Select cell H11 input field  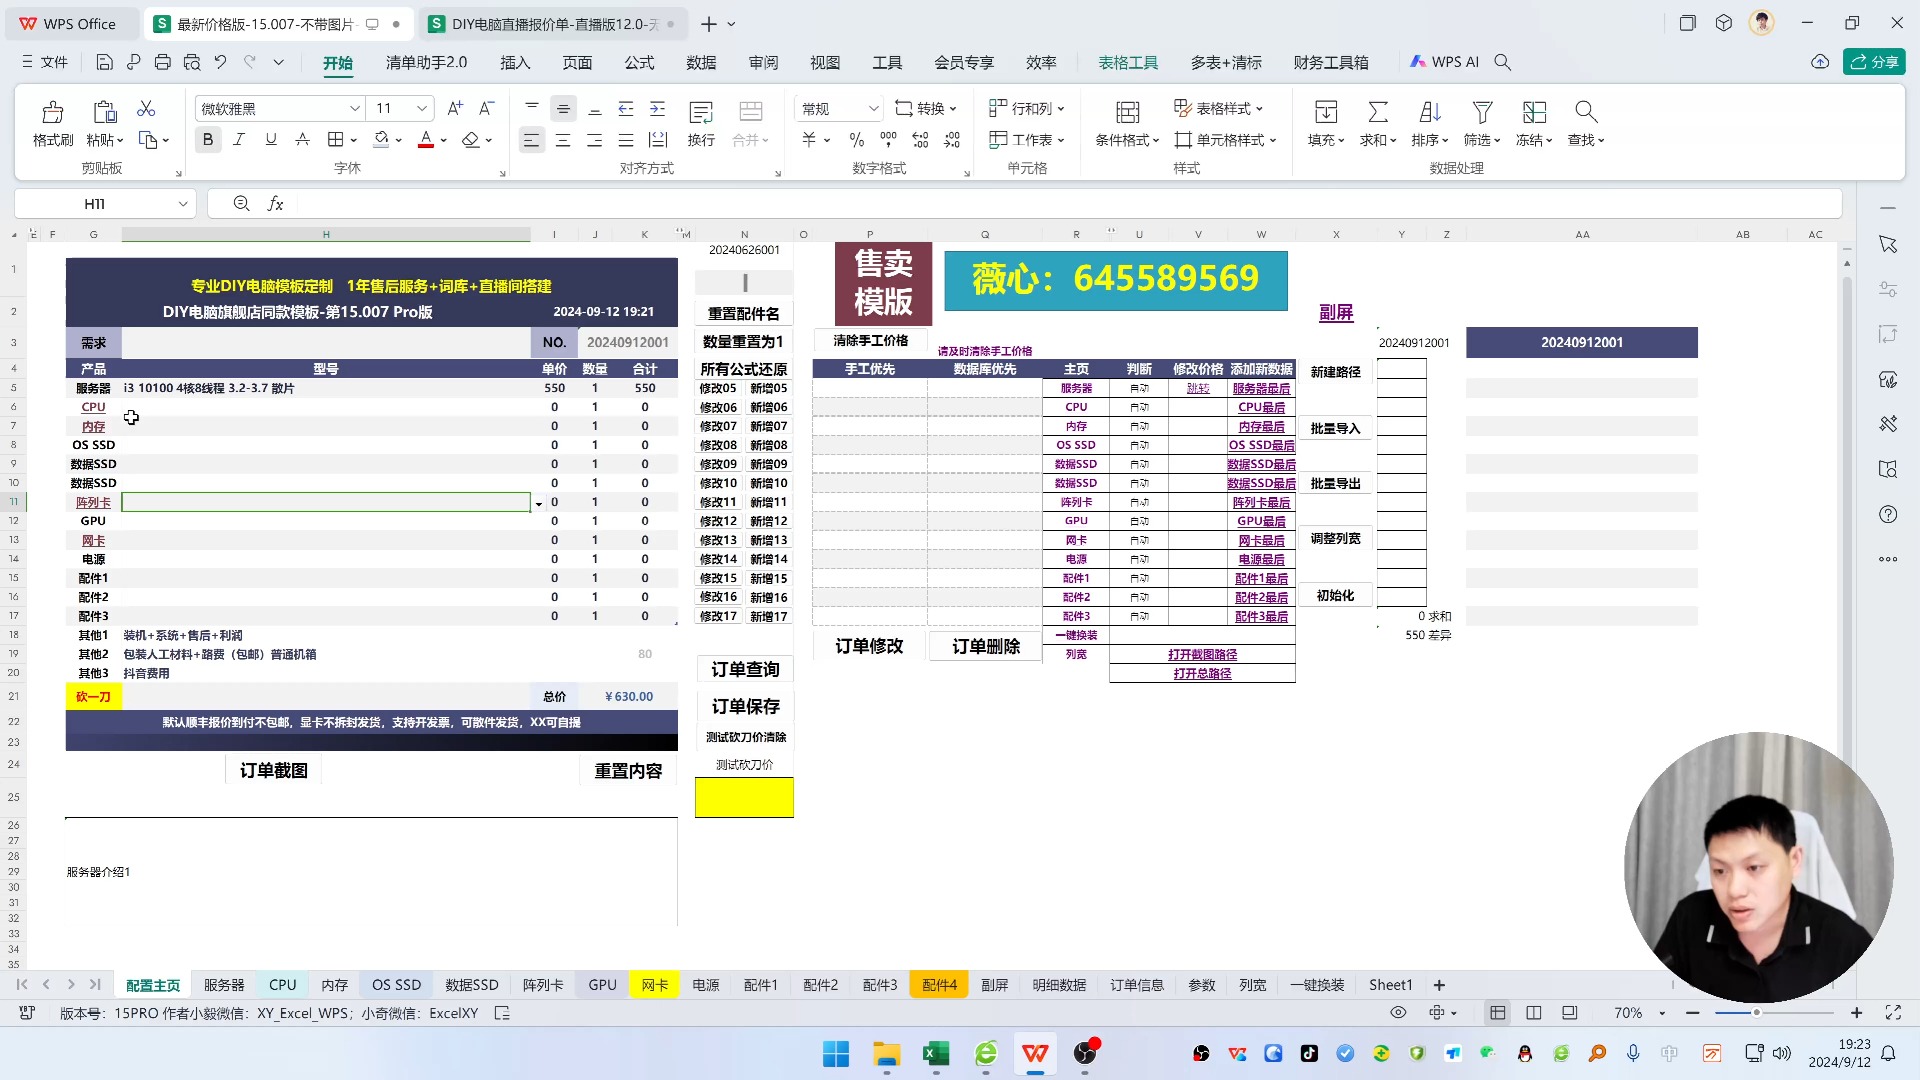(327, 501)
